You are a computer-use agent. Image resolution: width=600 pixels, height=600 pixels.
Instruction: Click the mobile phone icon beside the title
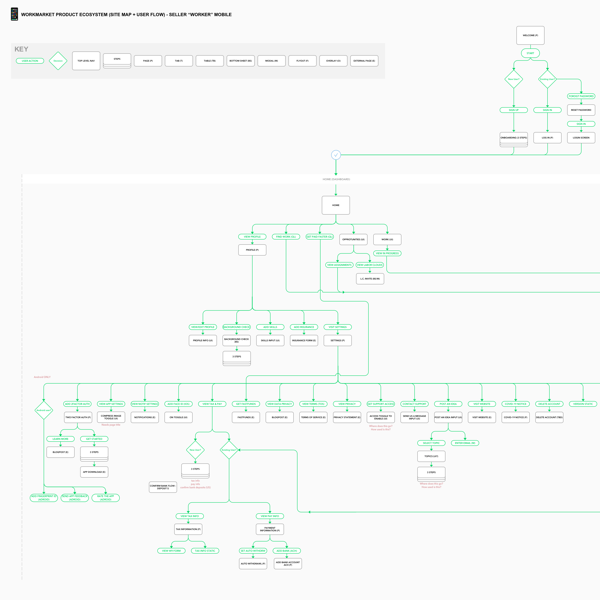point(14,14)
